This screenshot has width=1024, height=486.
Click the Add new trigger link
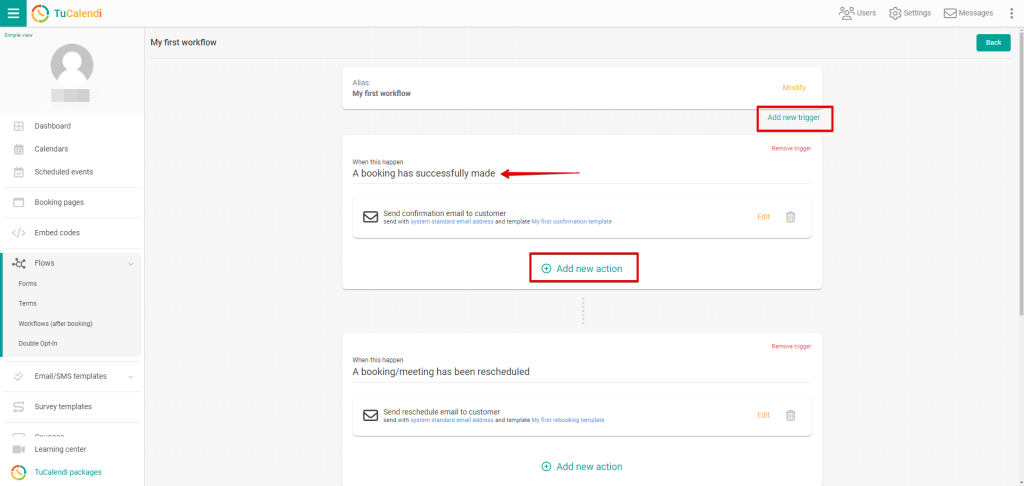794,118
